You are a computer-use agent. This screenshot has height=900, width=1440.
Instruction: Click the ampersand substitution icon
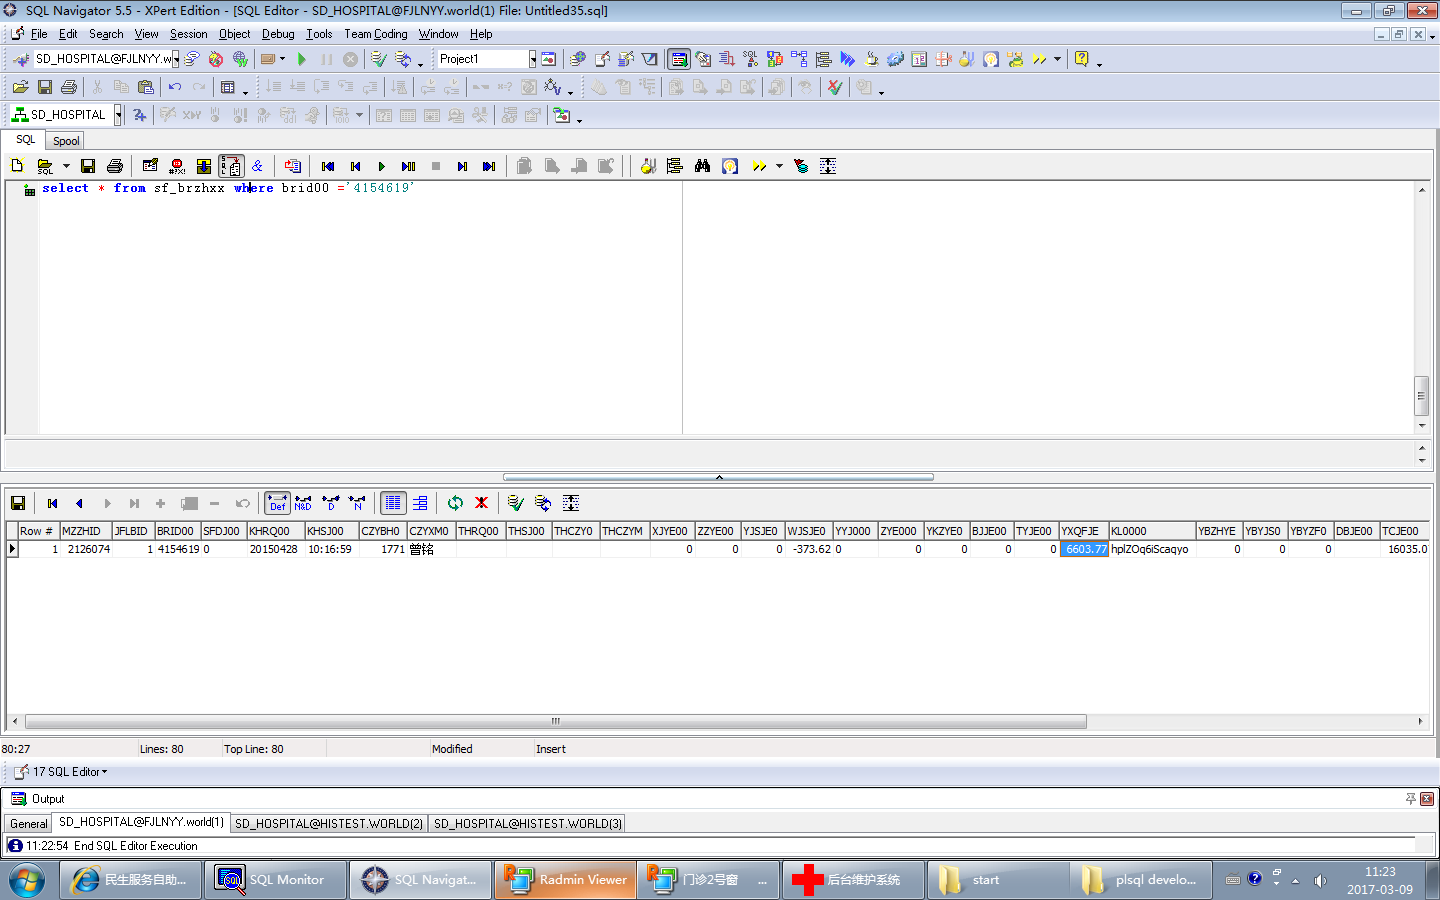point(257,166)
